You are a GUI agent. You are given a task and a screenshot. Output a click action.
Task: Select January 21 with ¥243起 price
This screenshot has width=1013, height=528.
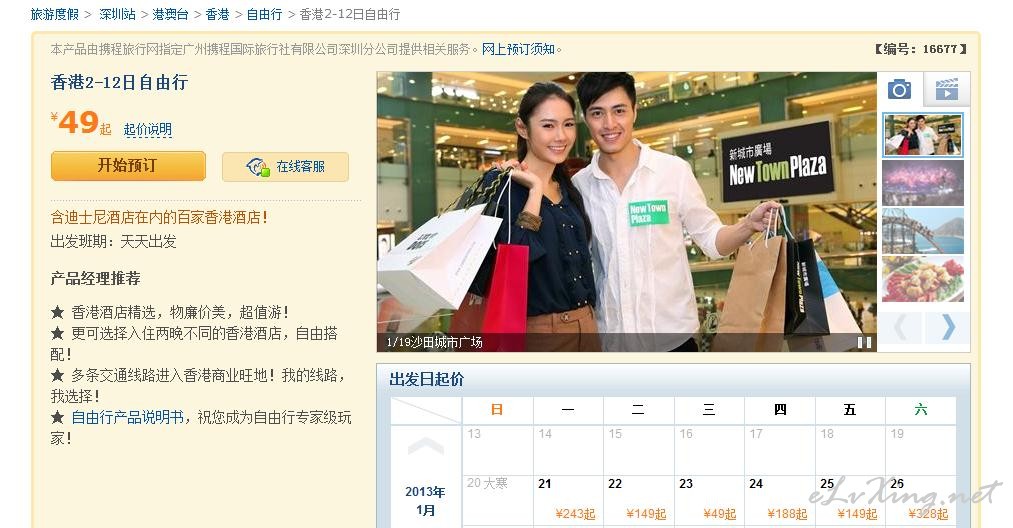(568, 500)
